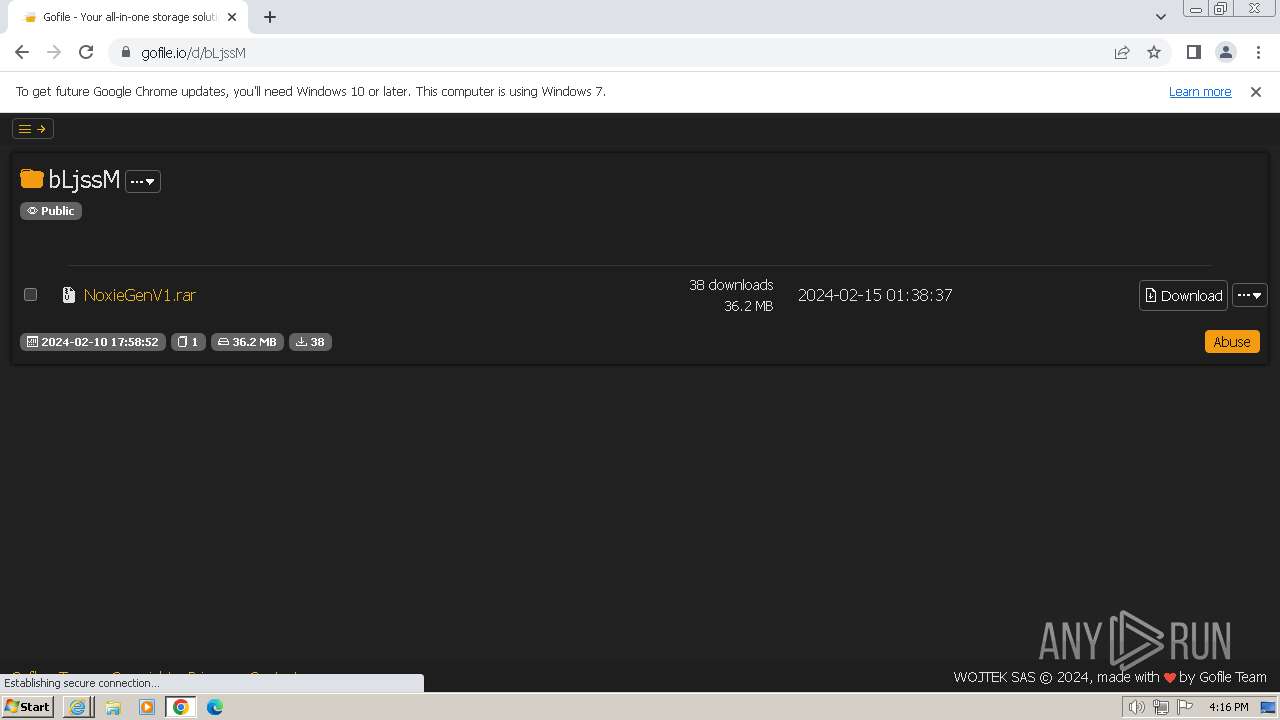
Task: Download NoxieGenV1.rar file
Action: click(1183, 295)
